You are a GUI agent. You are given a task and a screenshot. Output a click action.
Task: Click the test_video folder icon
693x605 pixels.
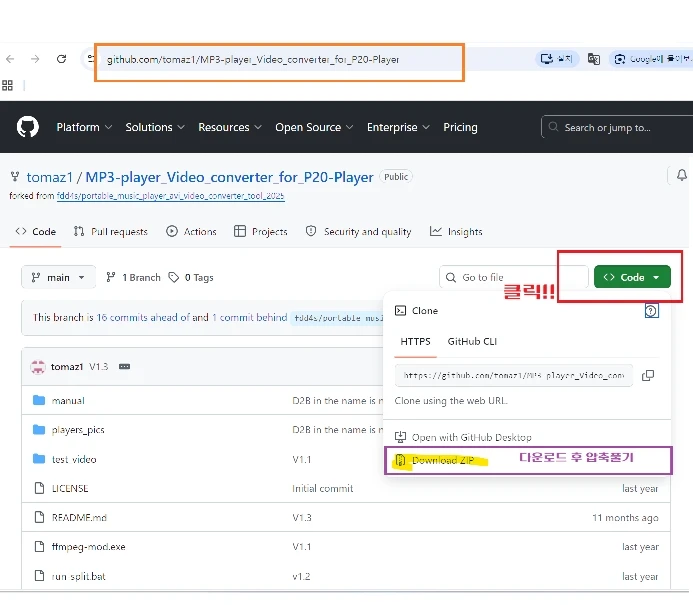click(x=39, y=459)
